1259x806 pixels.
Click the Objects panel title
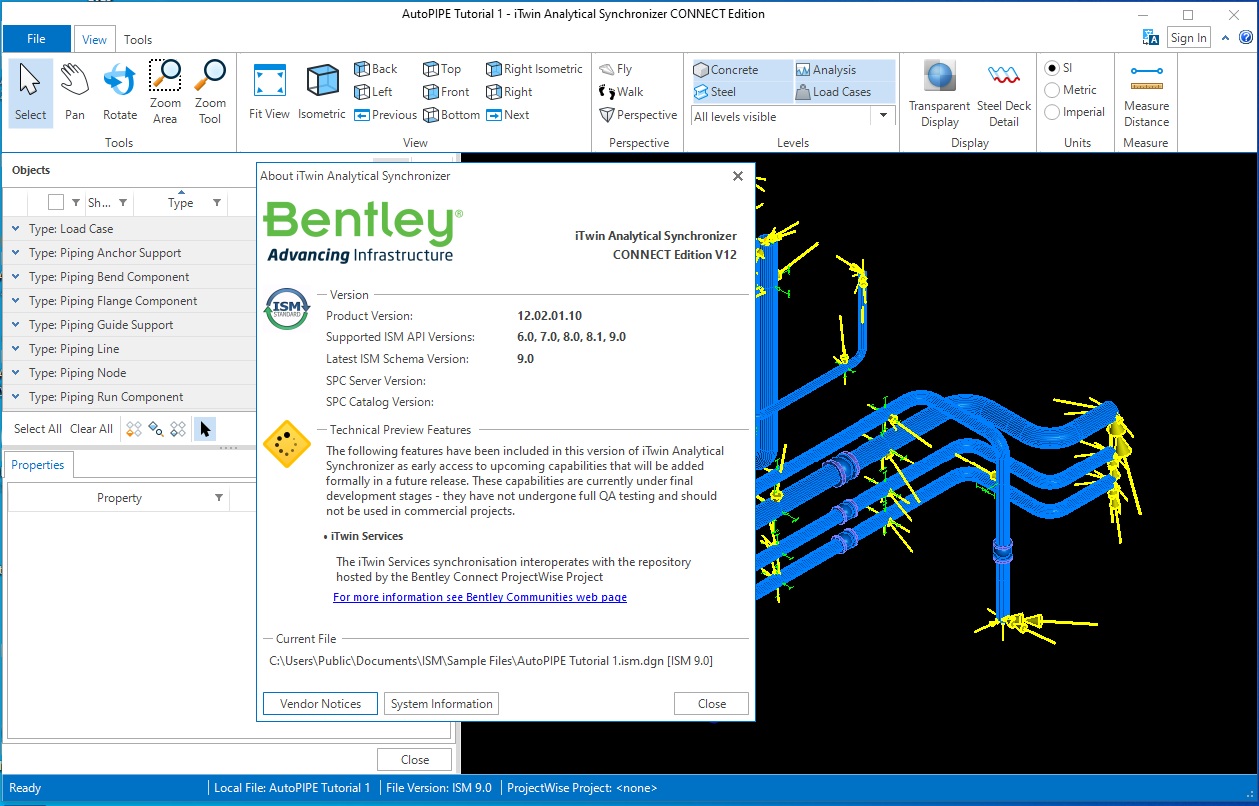coord(31,170)
